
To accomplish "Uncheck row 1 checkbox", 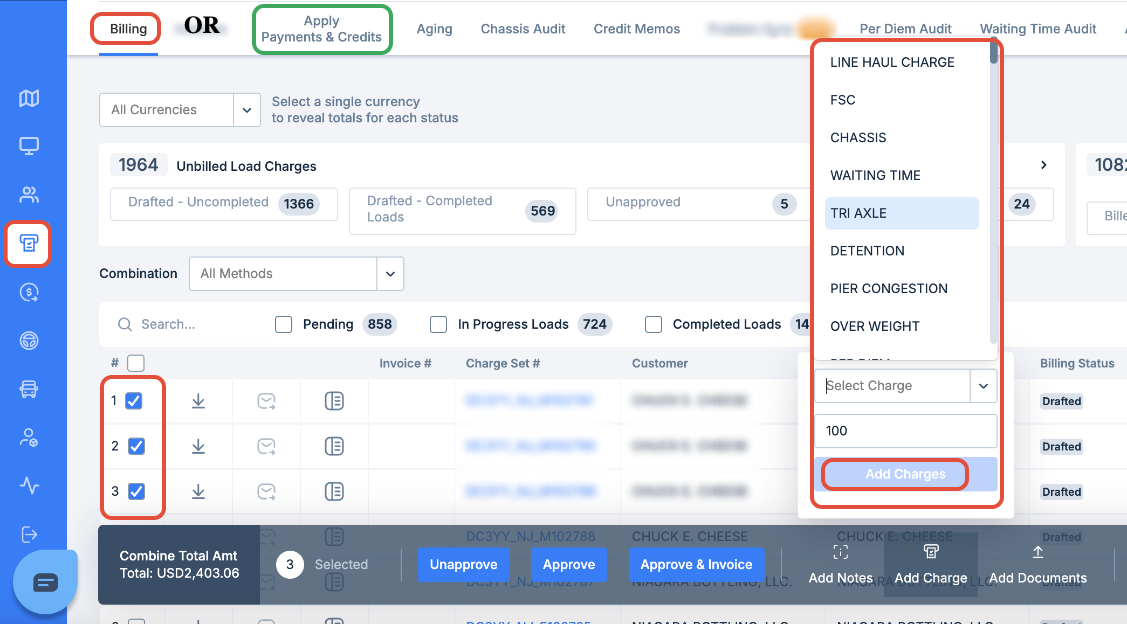I will coord(134,401).
